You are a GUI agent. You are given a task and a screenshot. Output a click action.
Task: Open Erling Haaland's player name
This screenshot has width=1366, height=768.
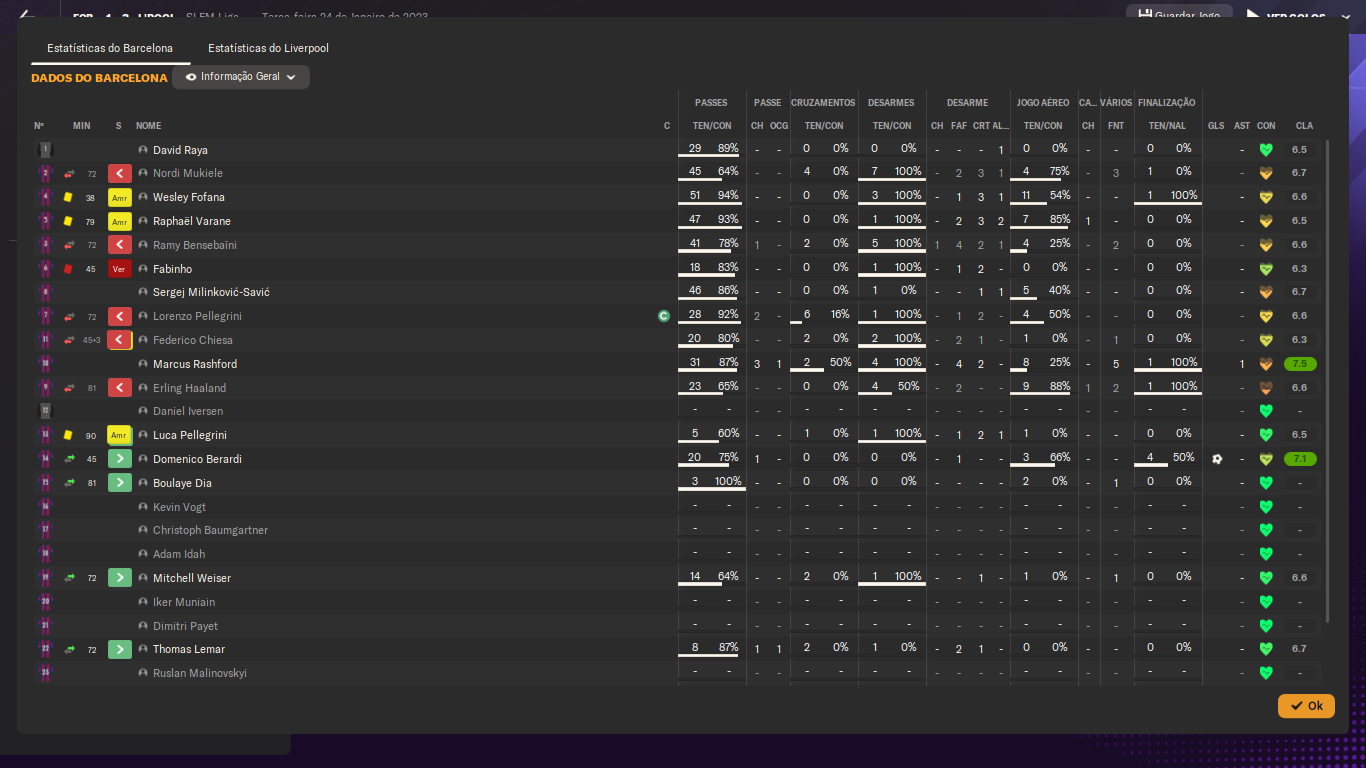(189, 388)
